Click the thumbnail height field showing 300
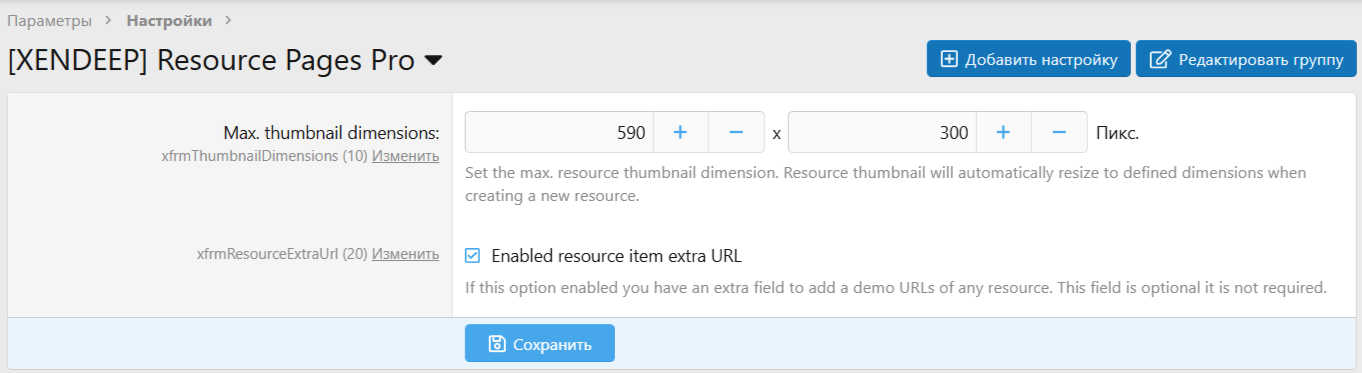This screenshot has height=373, width=1362. (x=883, y=132)
